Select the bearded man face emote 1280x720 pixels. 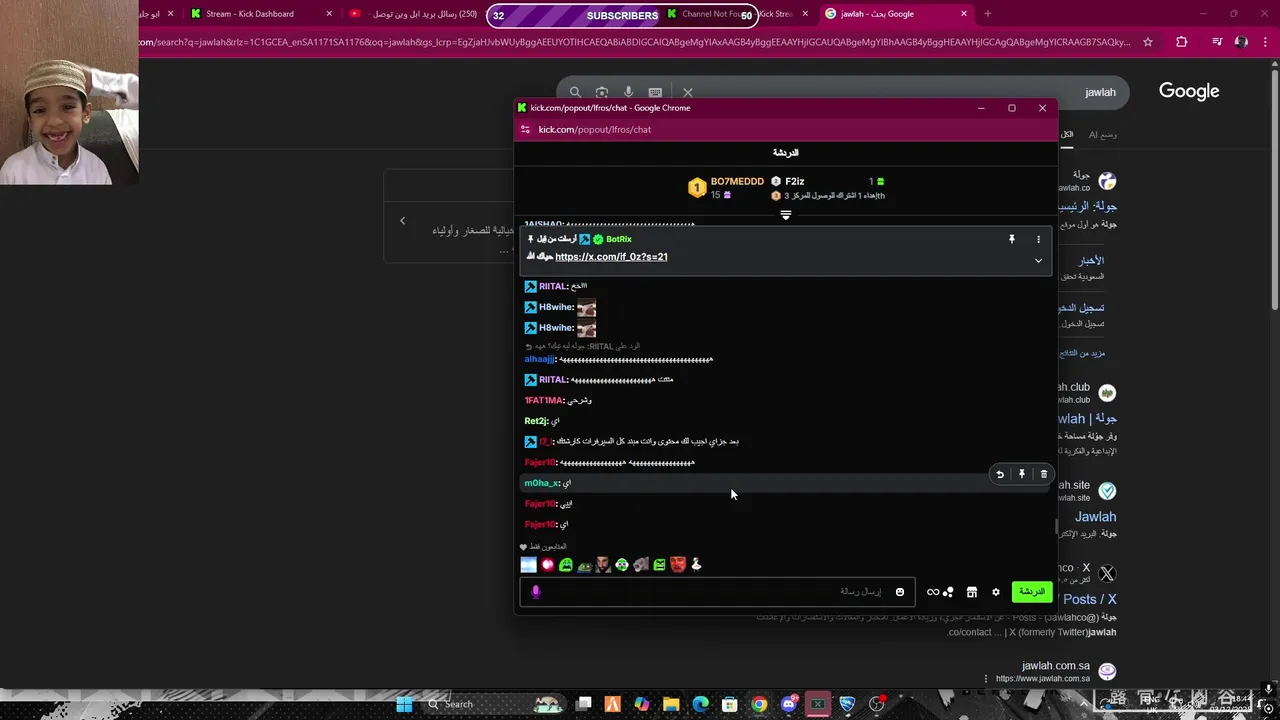603,565
